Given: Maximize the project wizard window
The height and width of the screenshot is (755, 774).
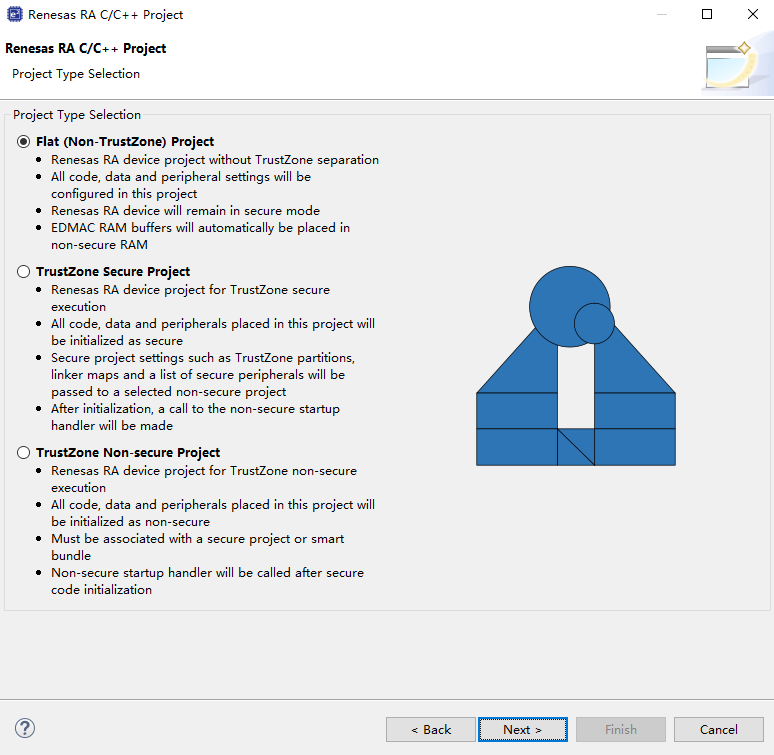Looking at the screenshot, I should tap(707, 14).
